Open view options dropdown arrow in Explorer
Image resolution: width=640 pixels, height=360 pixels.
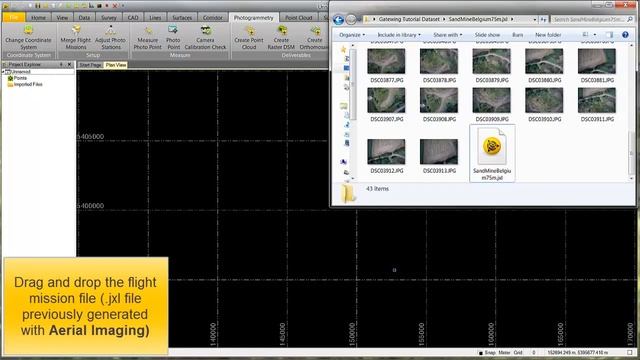(595, 35)
